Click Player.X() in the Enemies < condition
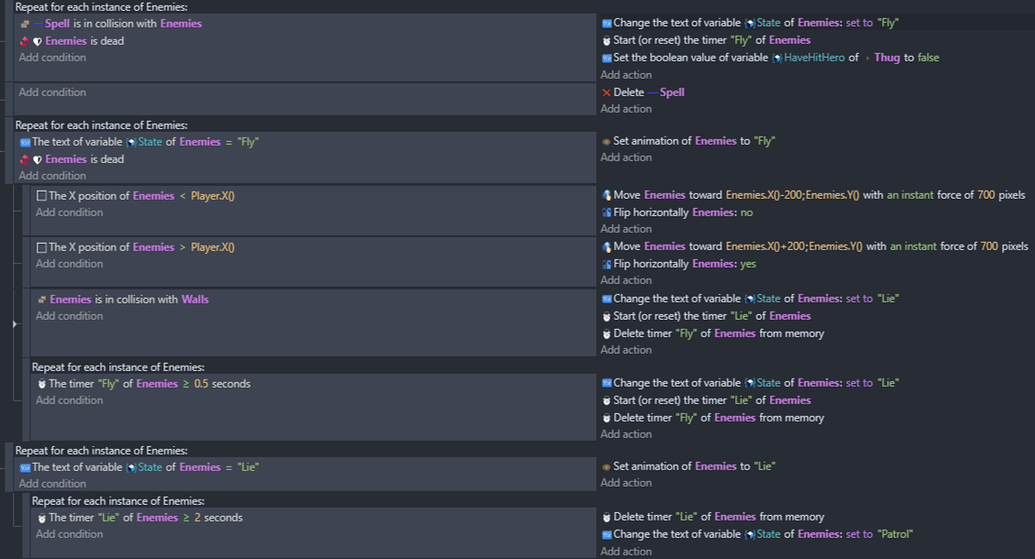 click(x=213, y=196)
